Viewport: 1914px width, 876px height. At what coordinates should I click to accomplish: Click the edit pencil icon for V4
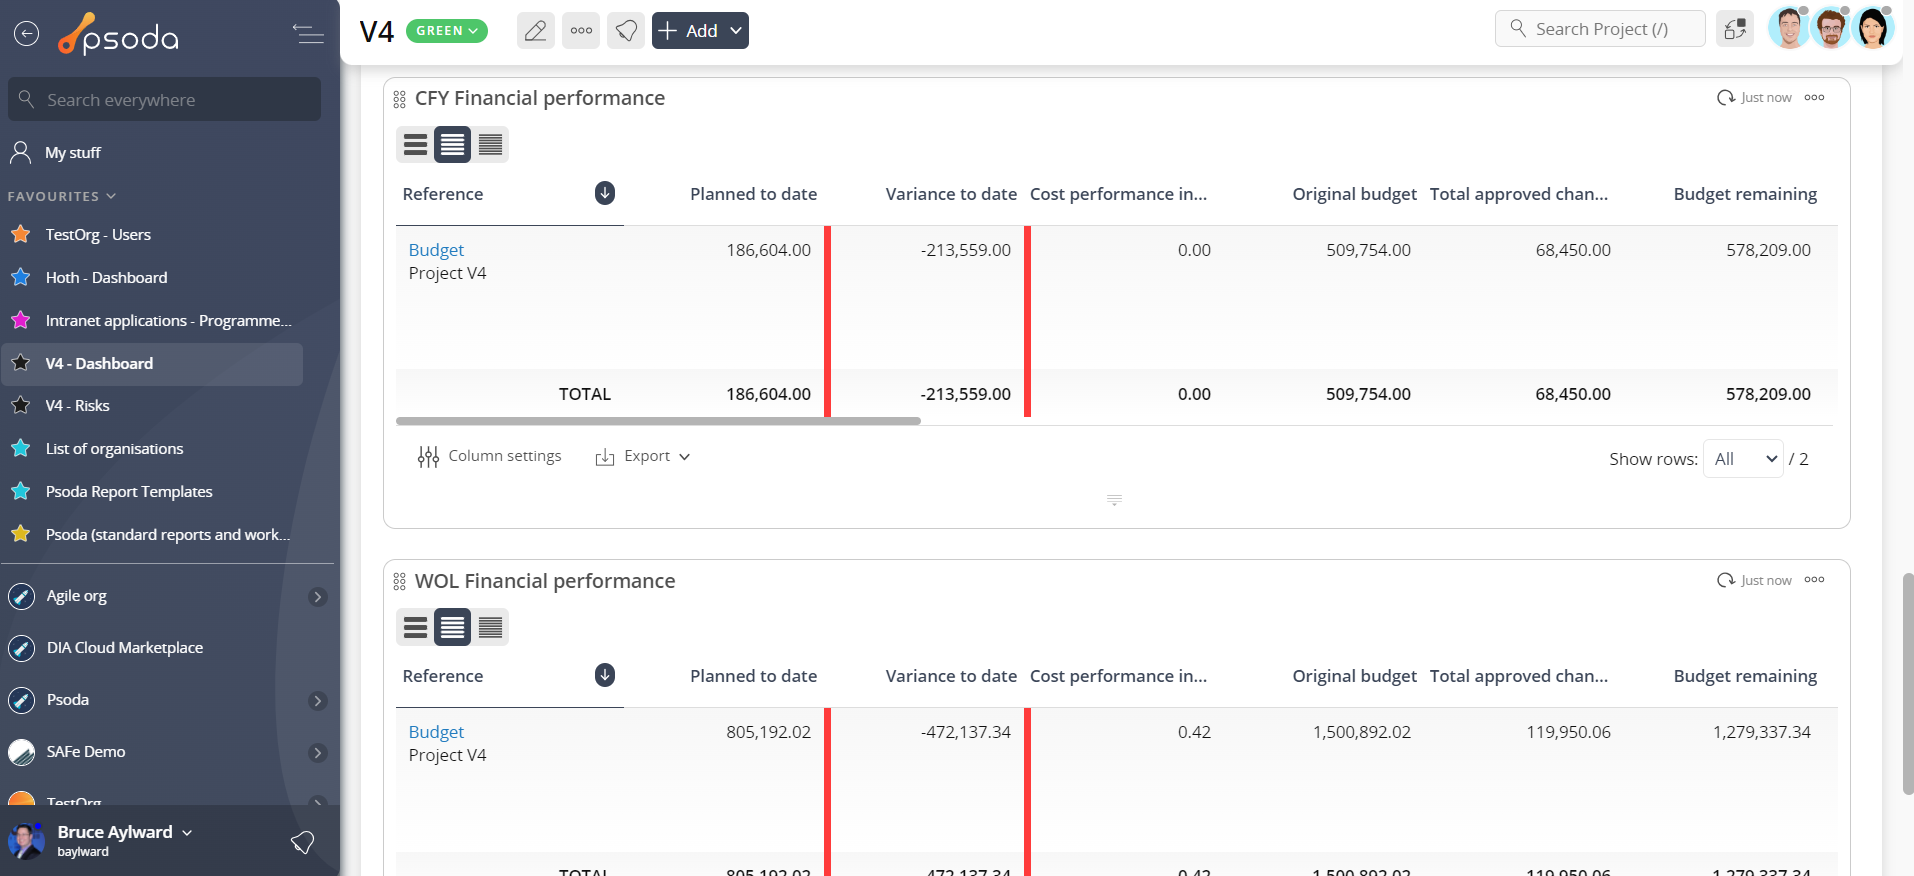536,30
